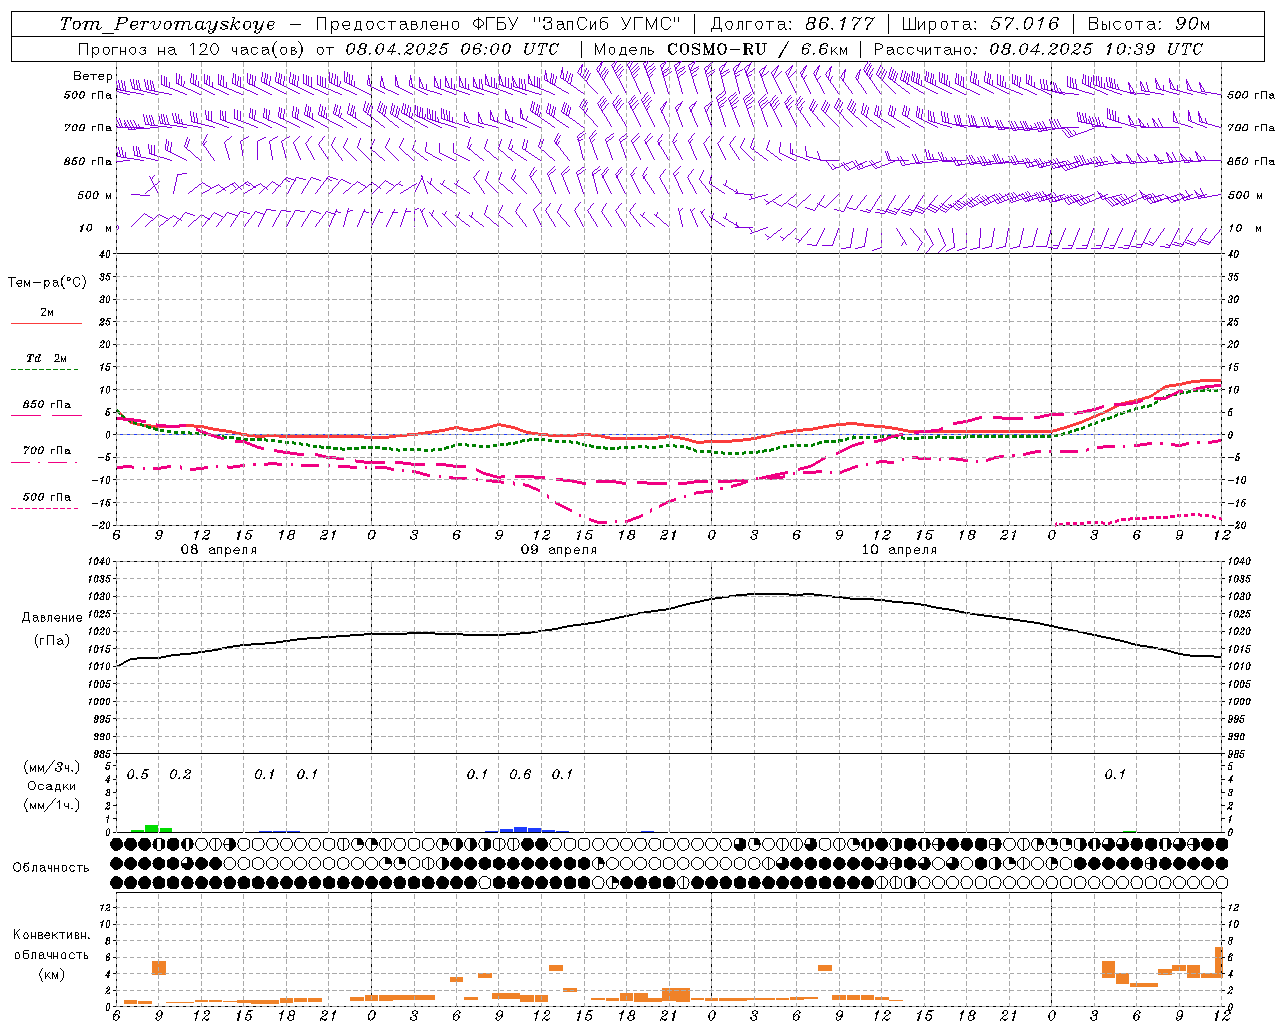Click the tallest orange convective bar at chart end
Screen dimensions: 1280x1024
tap(1219, 963)
